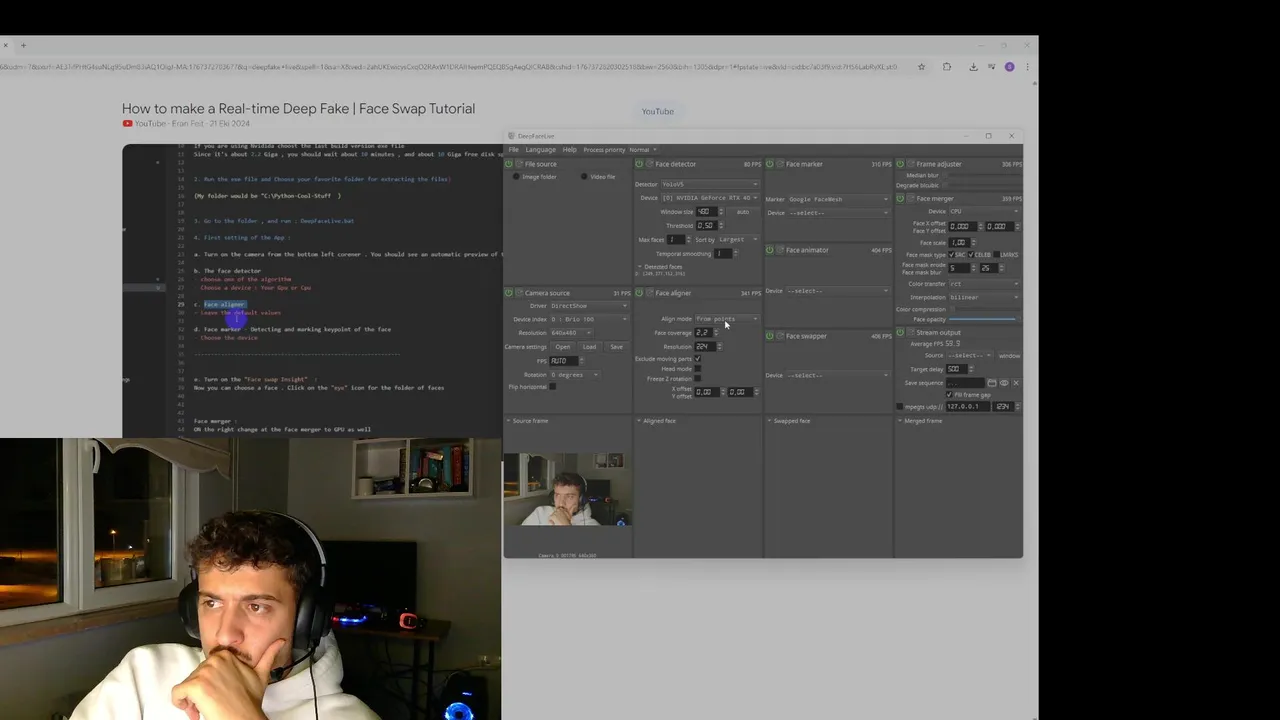
Task: Click the reset icon beside Face marker
Action: [x=780, y=164]
